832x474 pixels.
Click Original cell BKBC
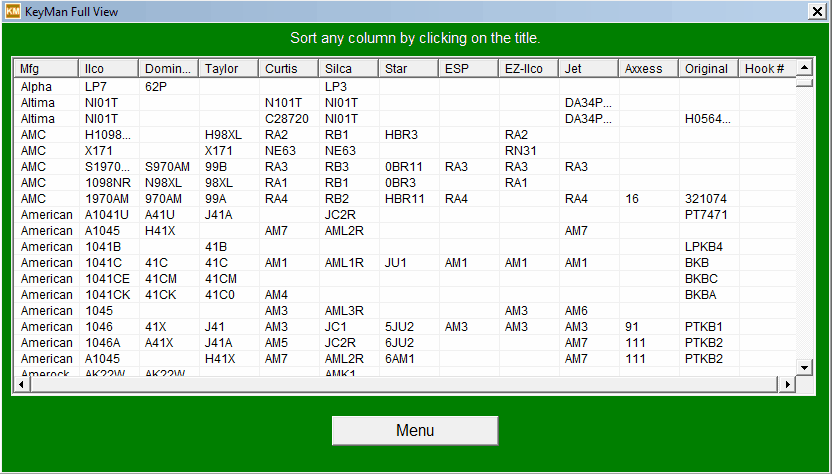pyautogui.click(x=700, y=279)
